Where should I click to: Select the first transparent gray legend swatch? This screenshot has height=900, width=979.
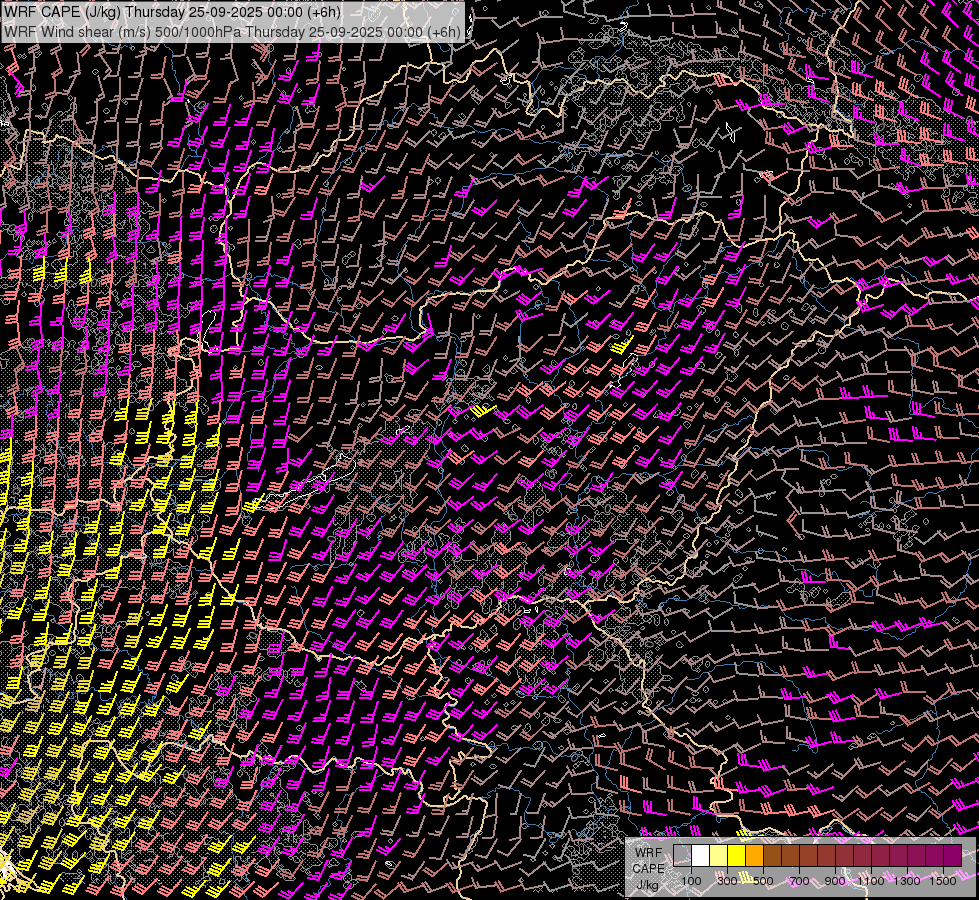click(x=683, y=856)
